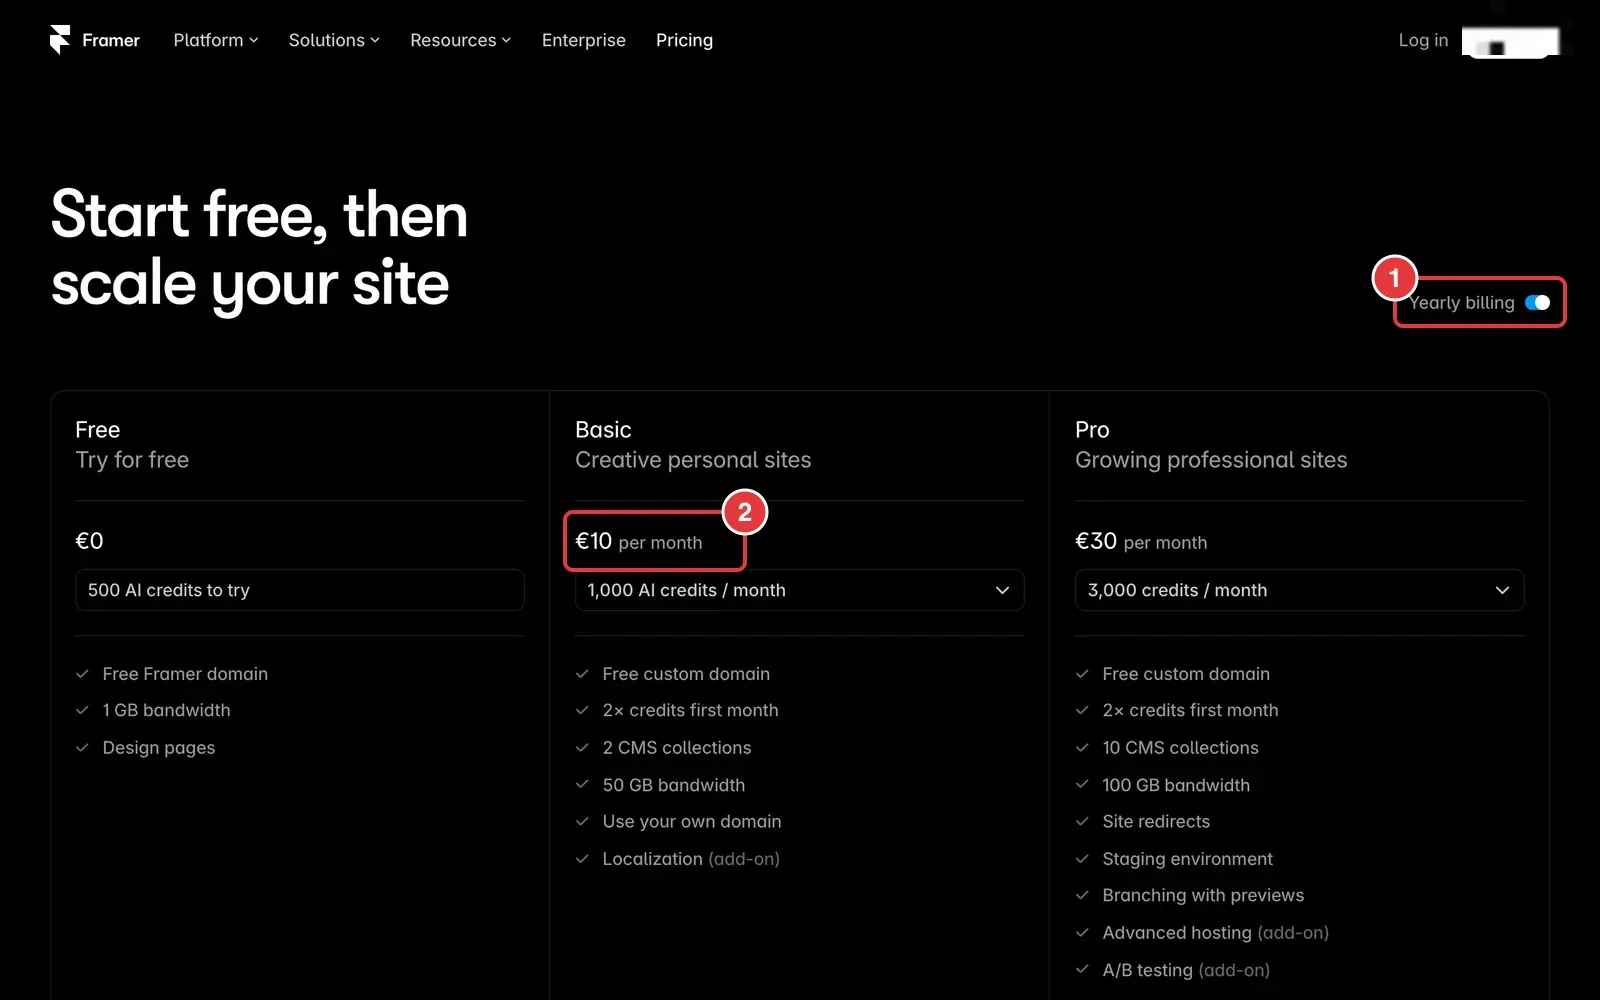
Task: Click chevron arrow in Pro credits dropdown
Action: click(1502, 590)
